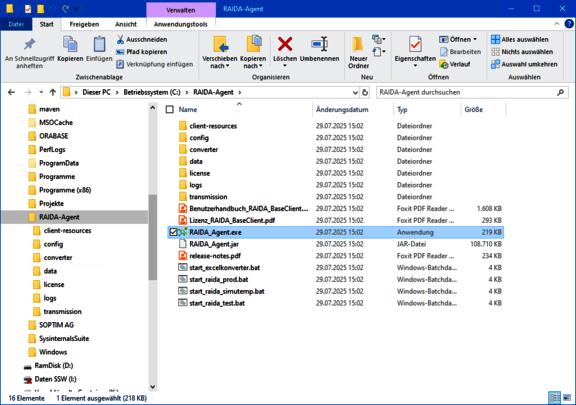Open the Datei menu tab
Viewport: 576px width, 405px height.
coord(16,24)
